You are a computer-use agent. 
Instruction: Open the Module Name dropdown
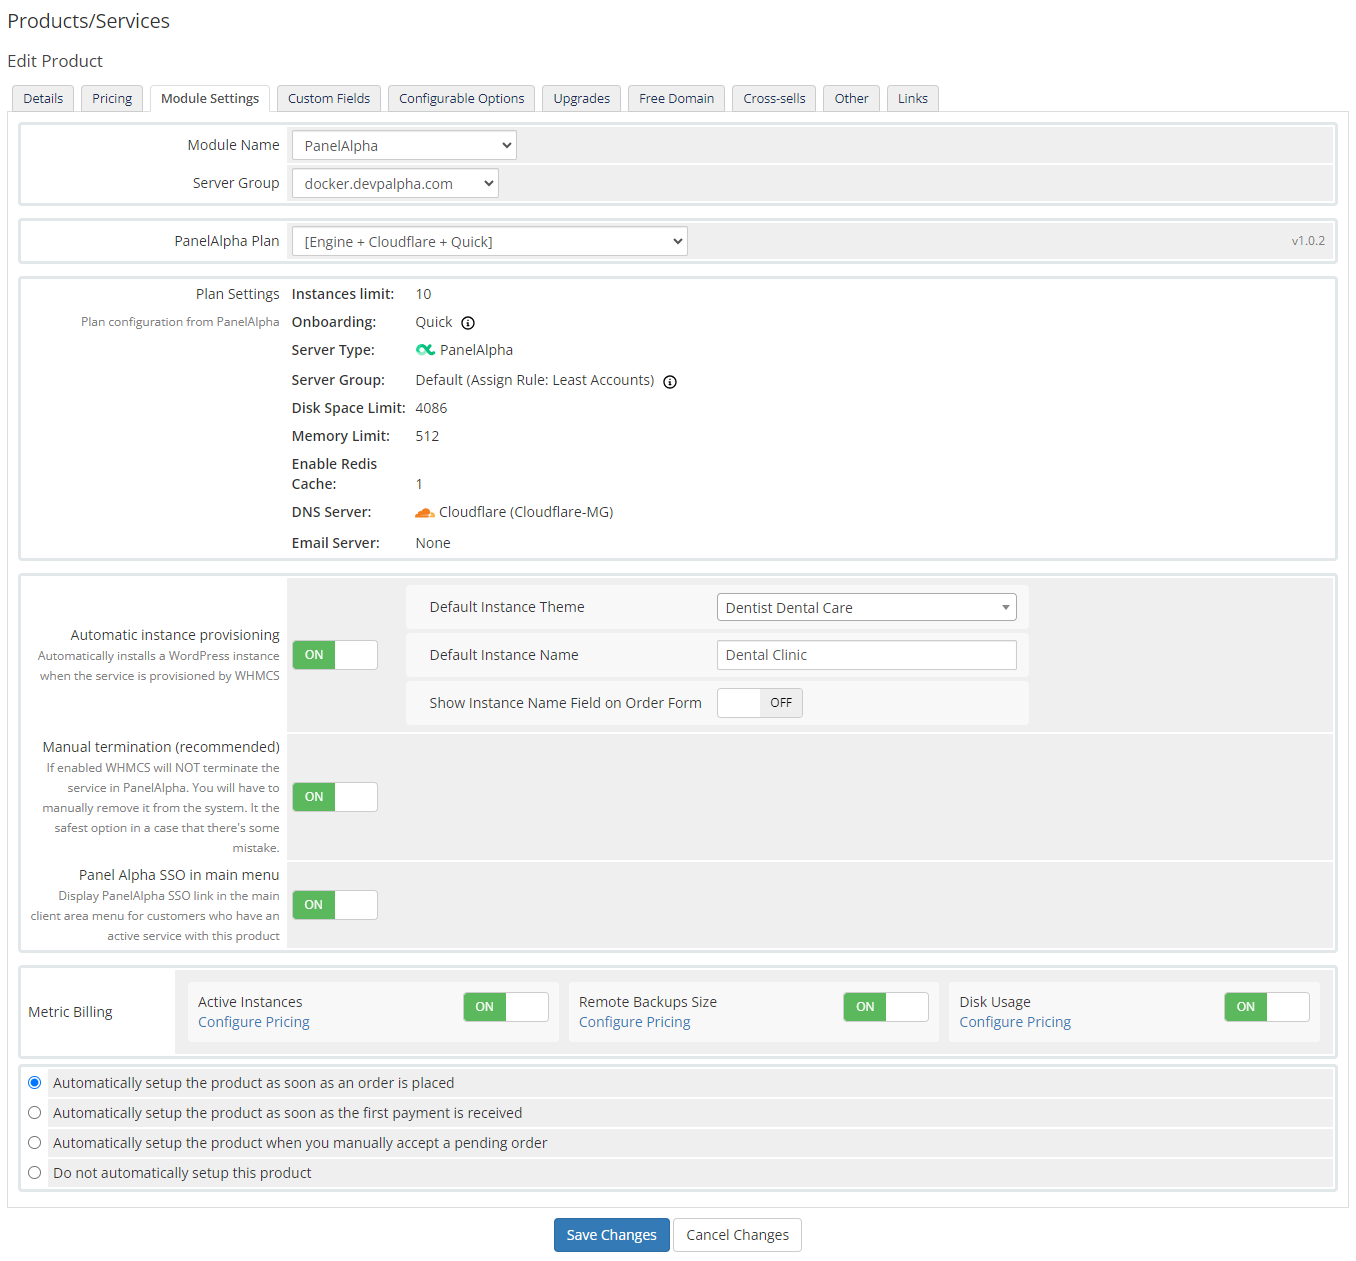pyautogui.click(x=403, y=145)
